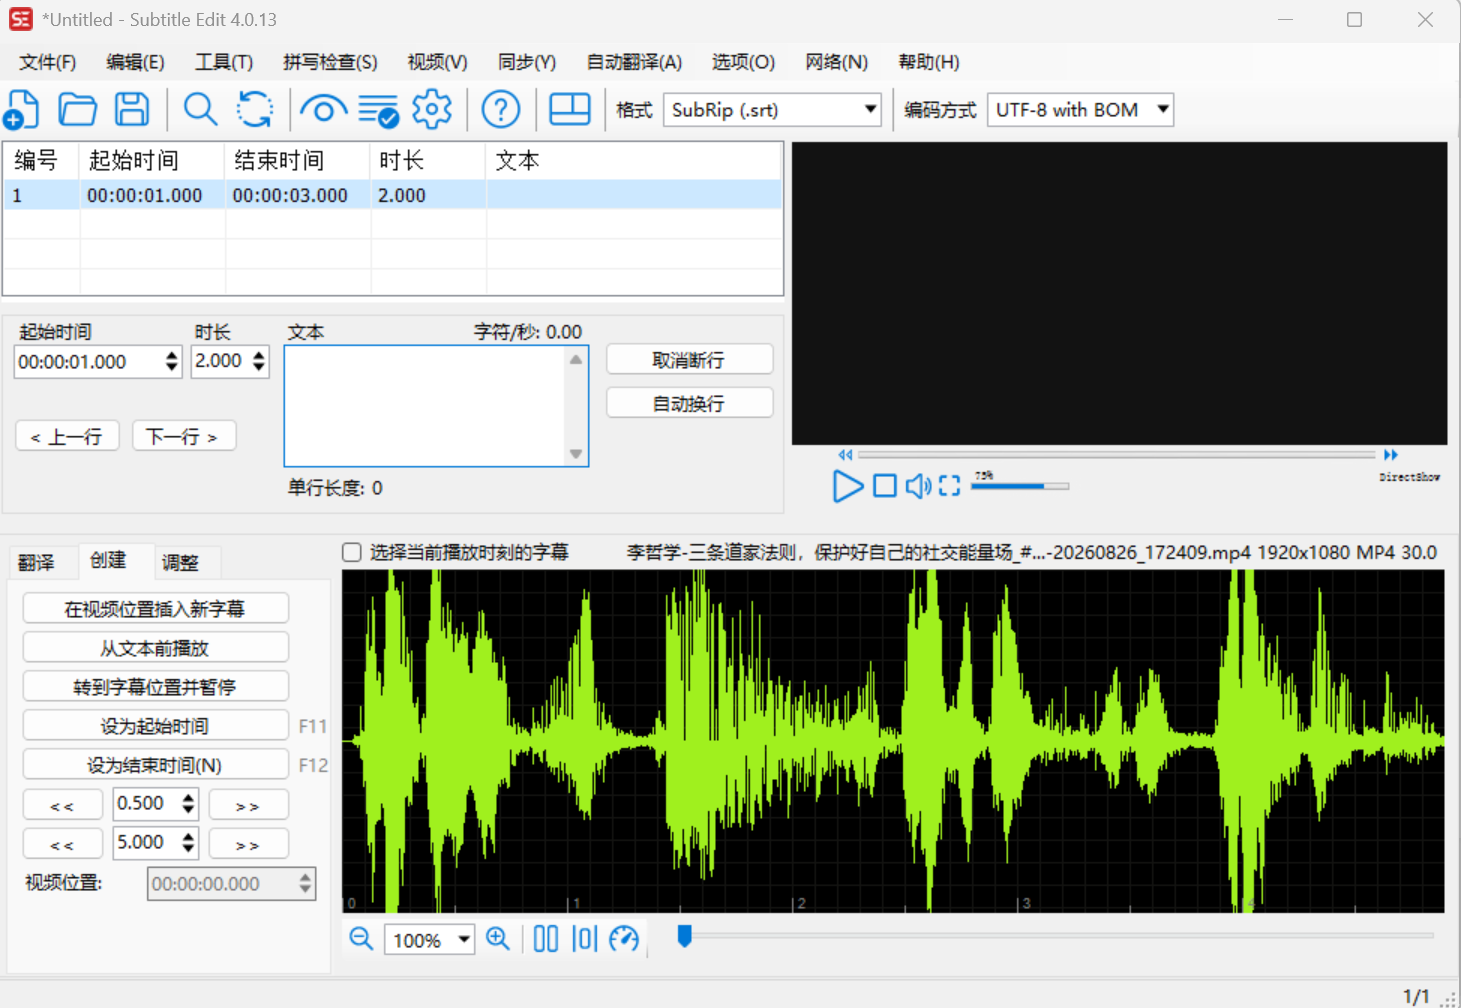The image size is (1461, 1008).
Task: Mute audio via speaker icon
Action: click(x=918, y=486)
